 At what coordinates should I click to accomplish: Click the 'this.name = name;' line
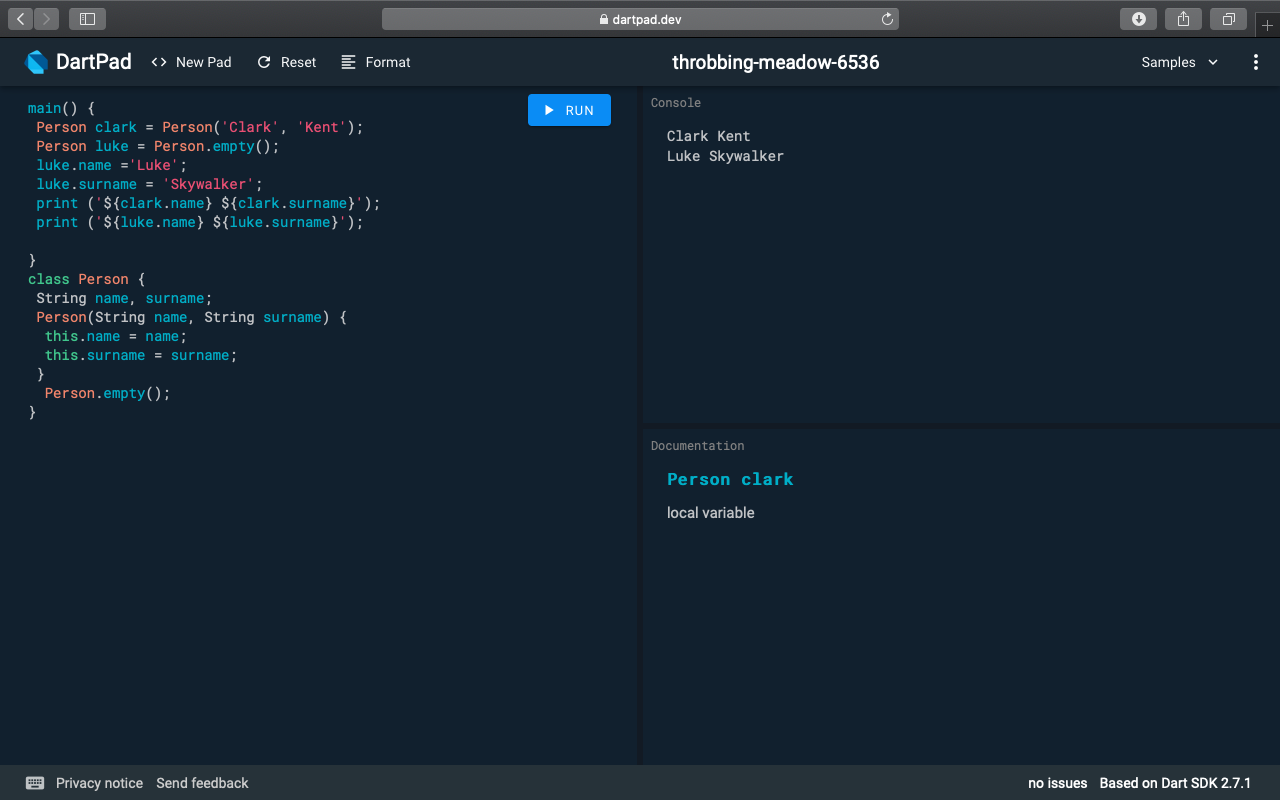click(x=116, y=336)
